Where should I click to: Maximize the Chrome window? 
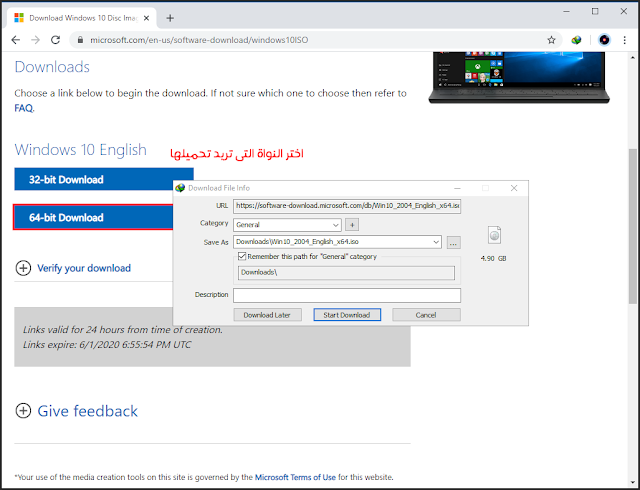(595, 11)
